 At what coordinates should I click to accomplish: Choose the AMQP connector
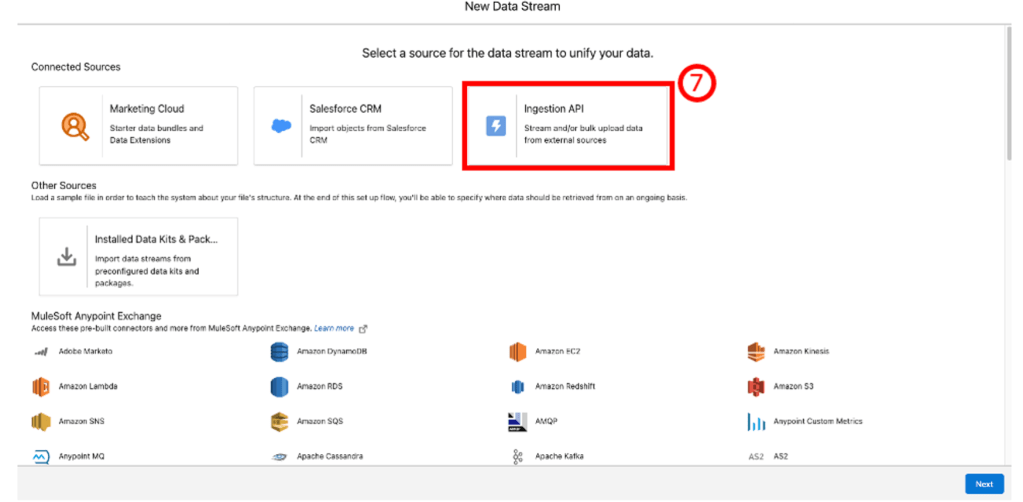tap(548, 421)
